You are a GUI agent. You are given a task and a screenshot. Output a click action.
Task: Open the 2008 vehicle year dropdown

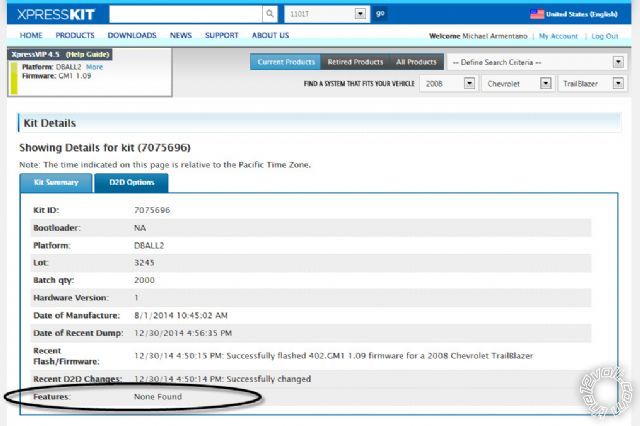(447, 84)
